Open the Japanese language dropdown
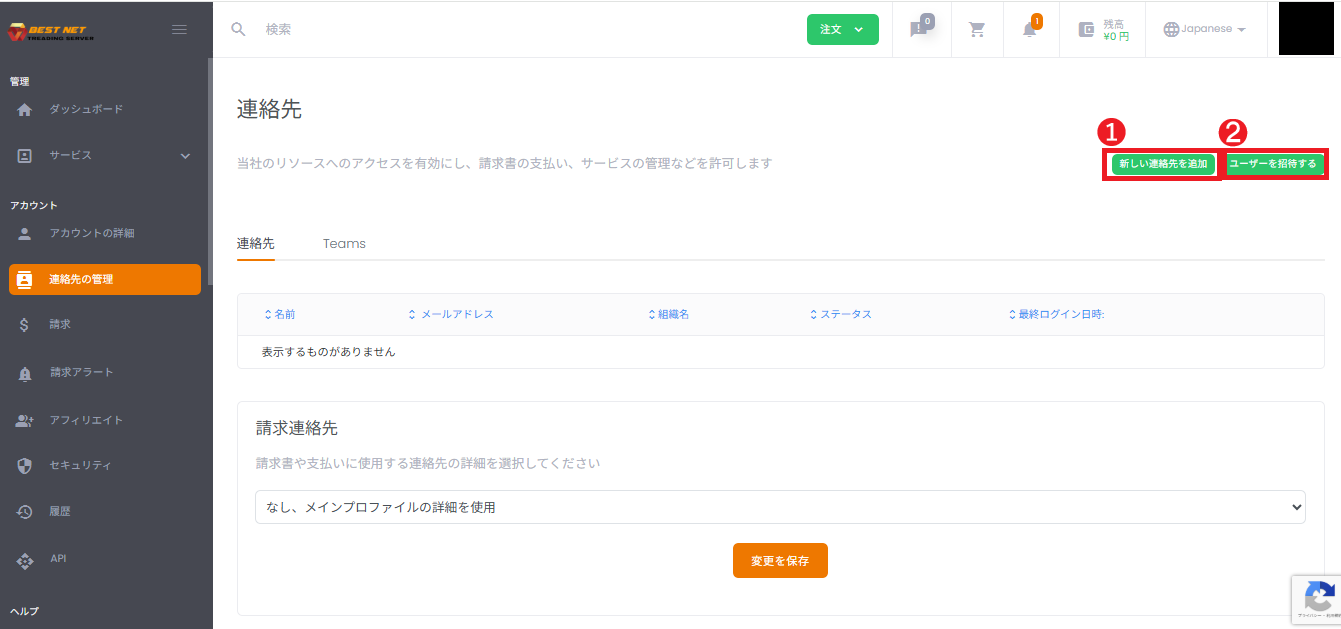This screenshot has width=1341, height=629. [x=1205, y=29]
